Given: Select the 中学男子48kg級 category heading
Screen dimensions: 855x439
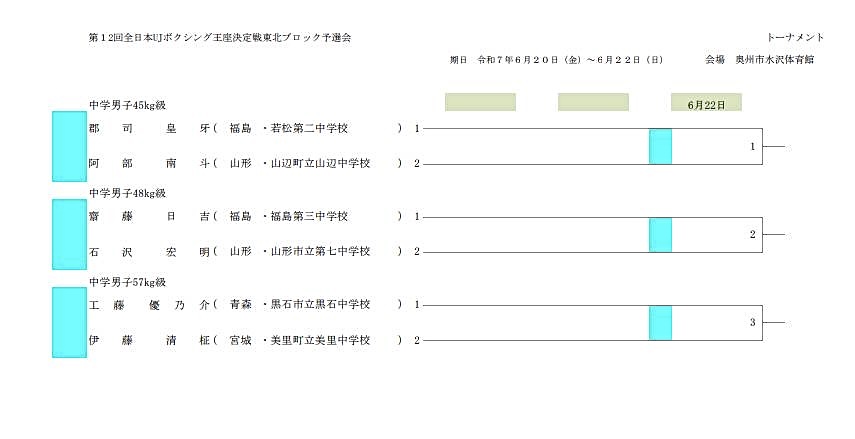Looking at the screenshot, I should (127, 192).
